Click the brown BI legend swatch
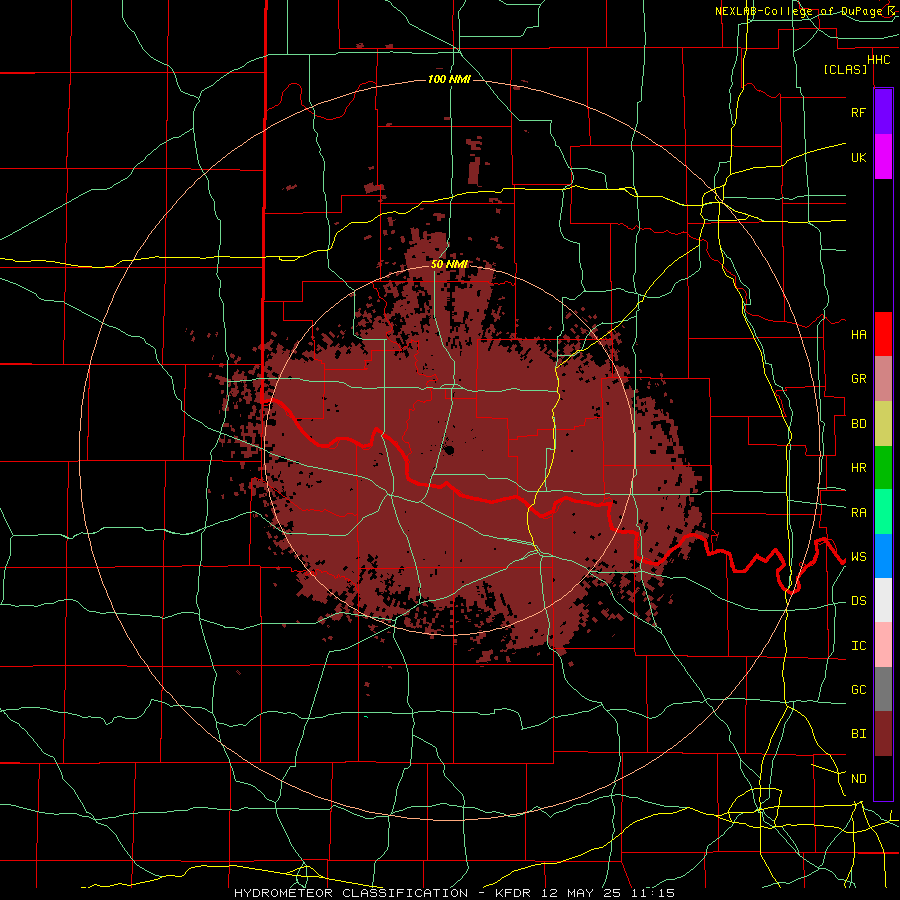Viewport: 900px width, 900px height. pos(883,734)
